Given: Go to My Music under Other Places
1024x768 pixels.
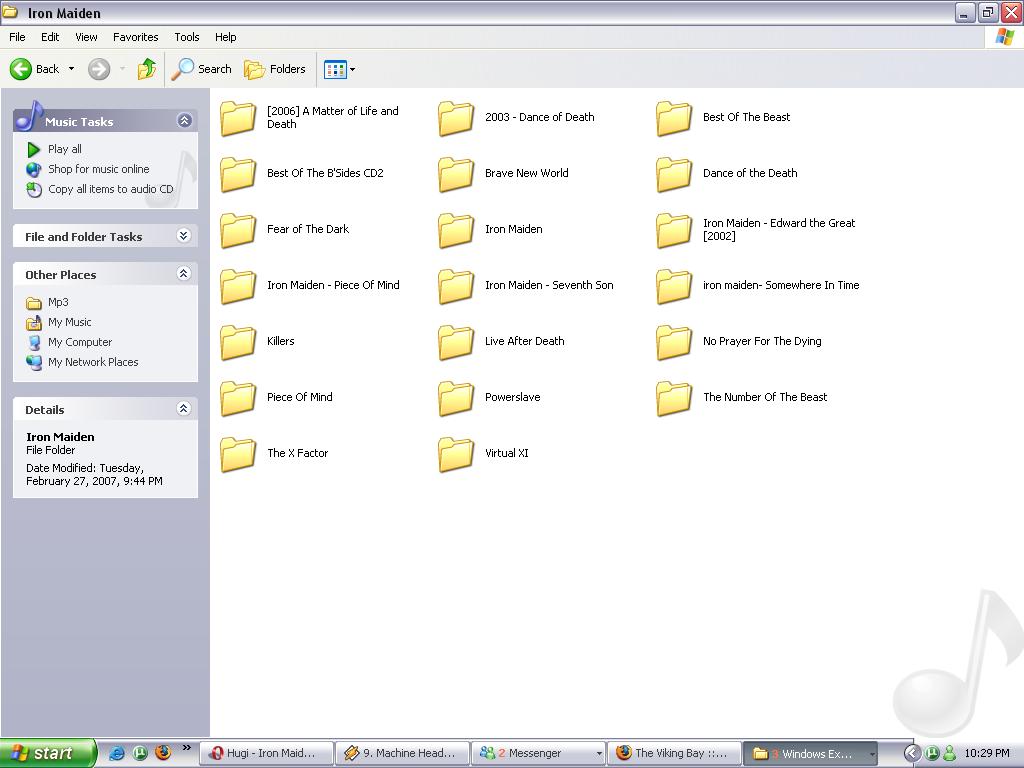Looking at the screenshot, I should click(70, 323).
